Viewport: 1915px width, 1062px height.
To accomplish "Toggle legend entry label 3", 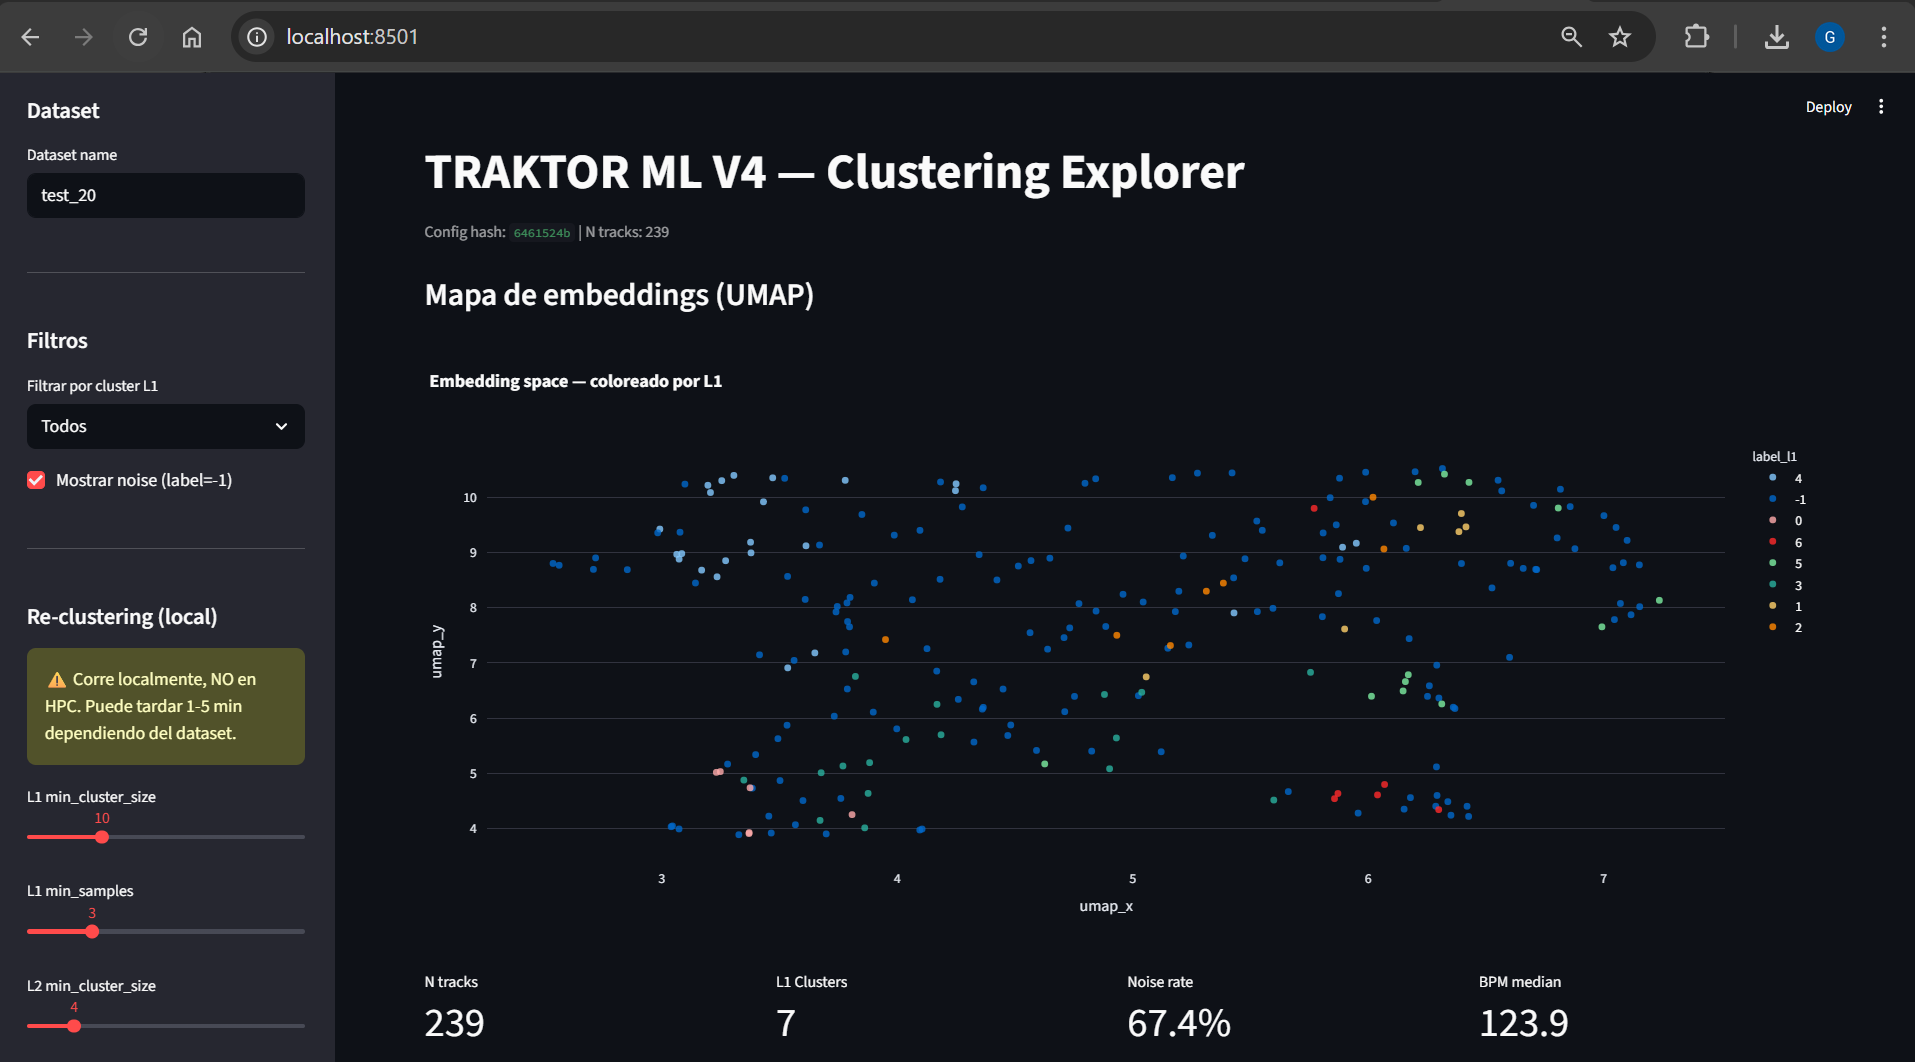I will pyautogui.click(x=1786, y=585).
